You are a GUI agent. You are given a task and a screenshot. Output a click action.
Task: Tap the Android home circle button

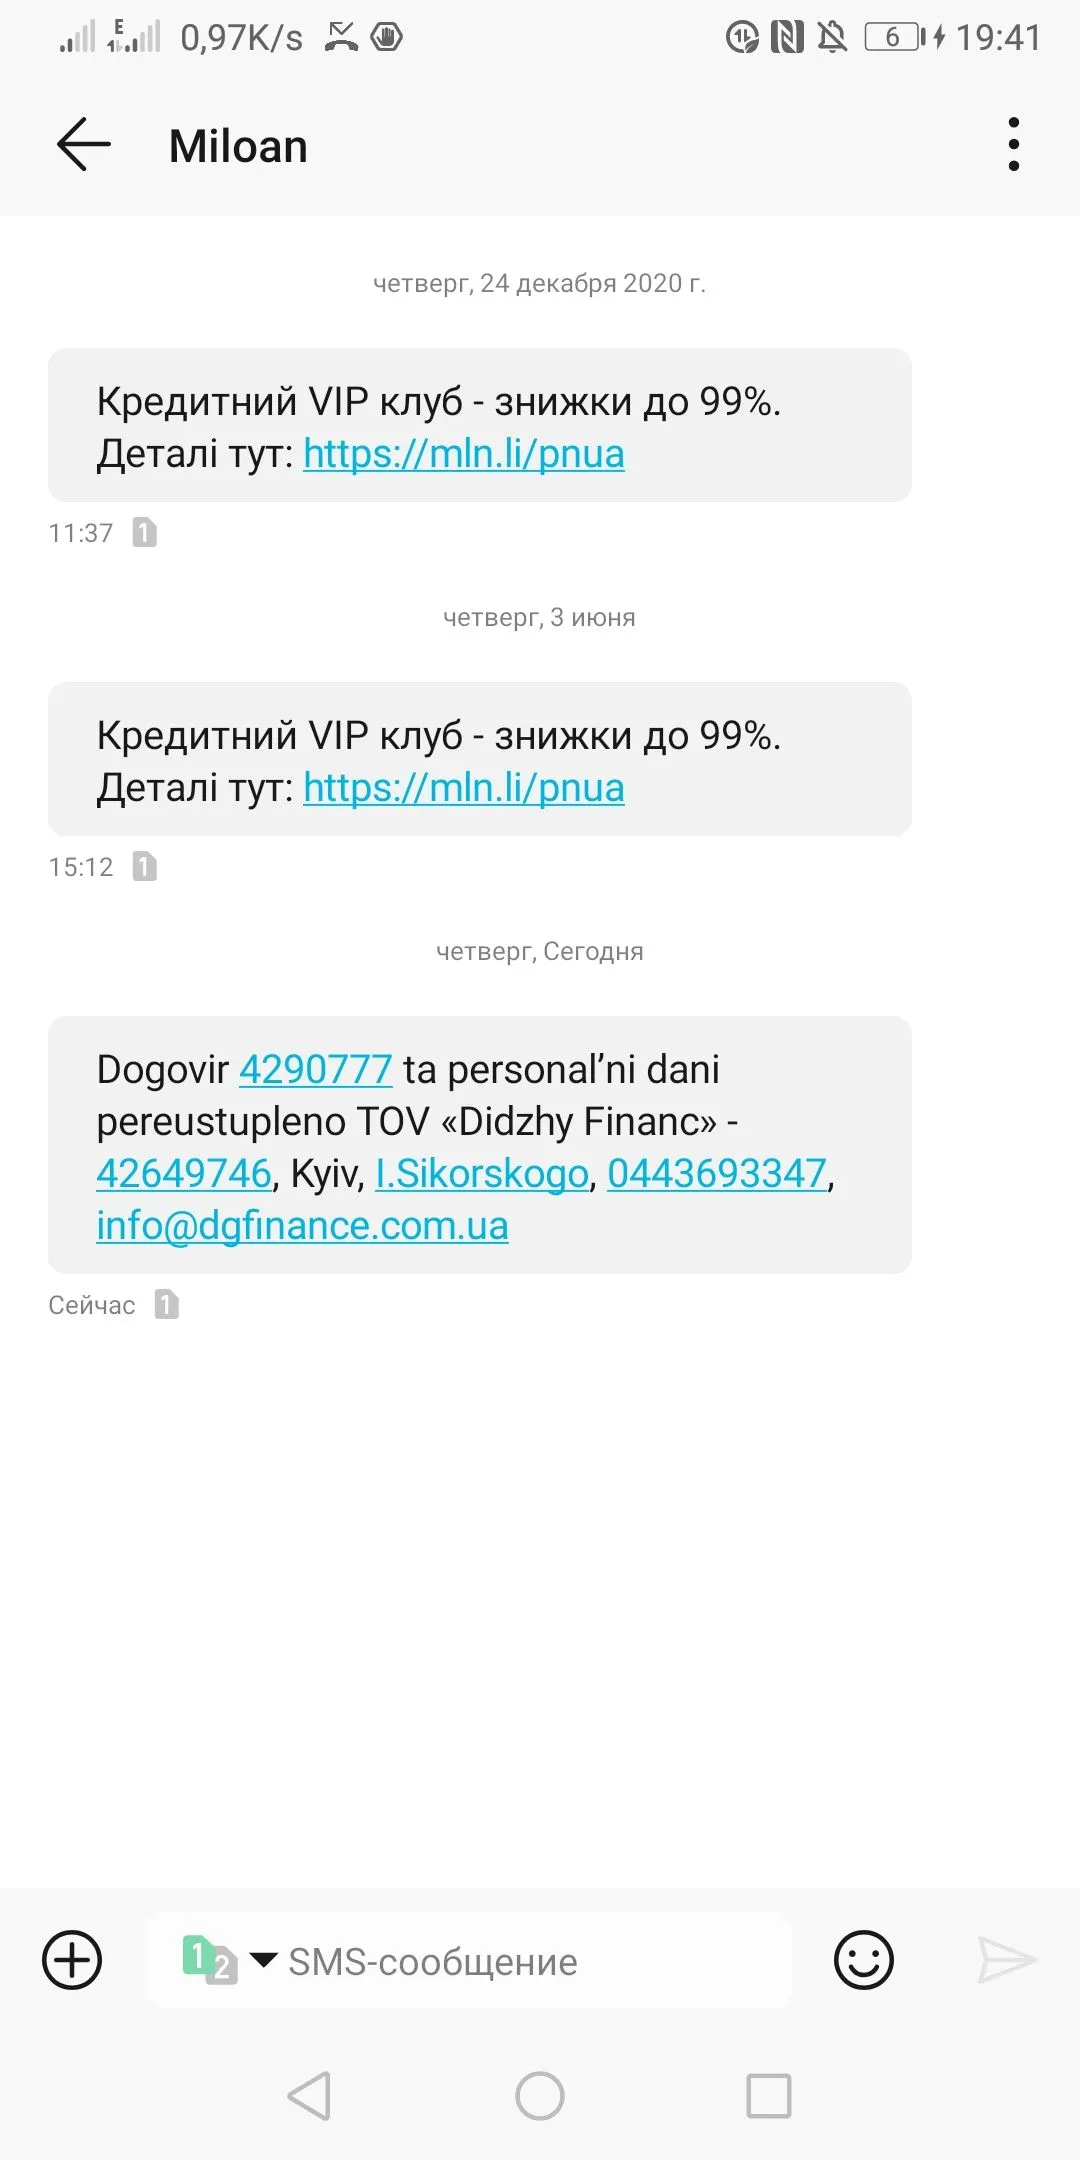540,2095
